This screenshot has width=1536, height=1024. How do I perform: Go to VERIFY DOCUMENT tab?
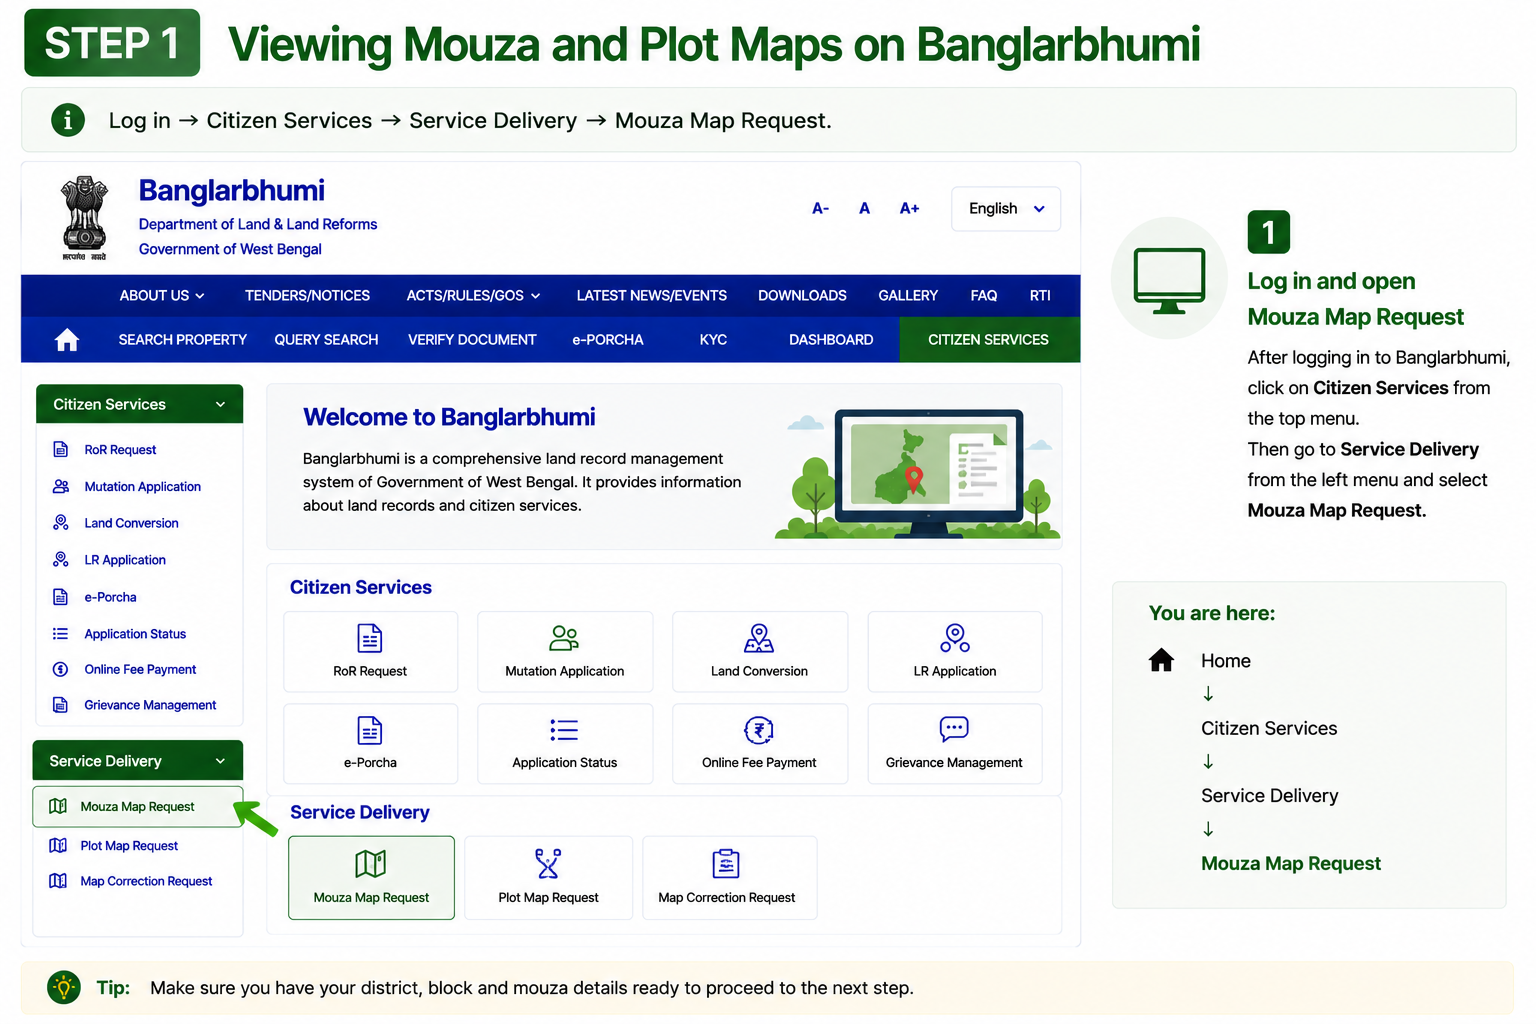pyautogui.click(x=472, y=340)
